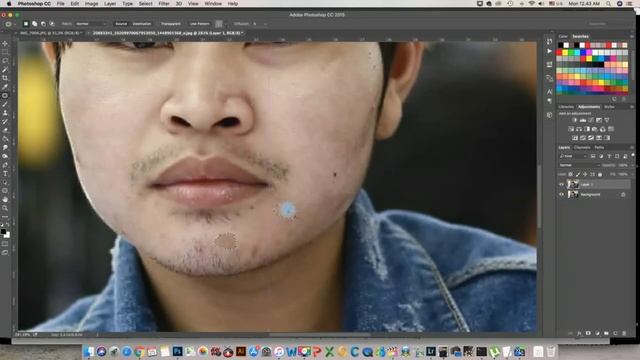
Task: Choose Source patch mode
Action: pos(121,24)
